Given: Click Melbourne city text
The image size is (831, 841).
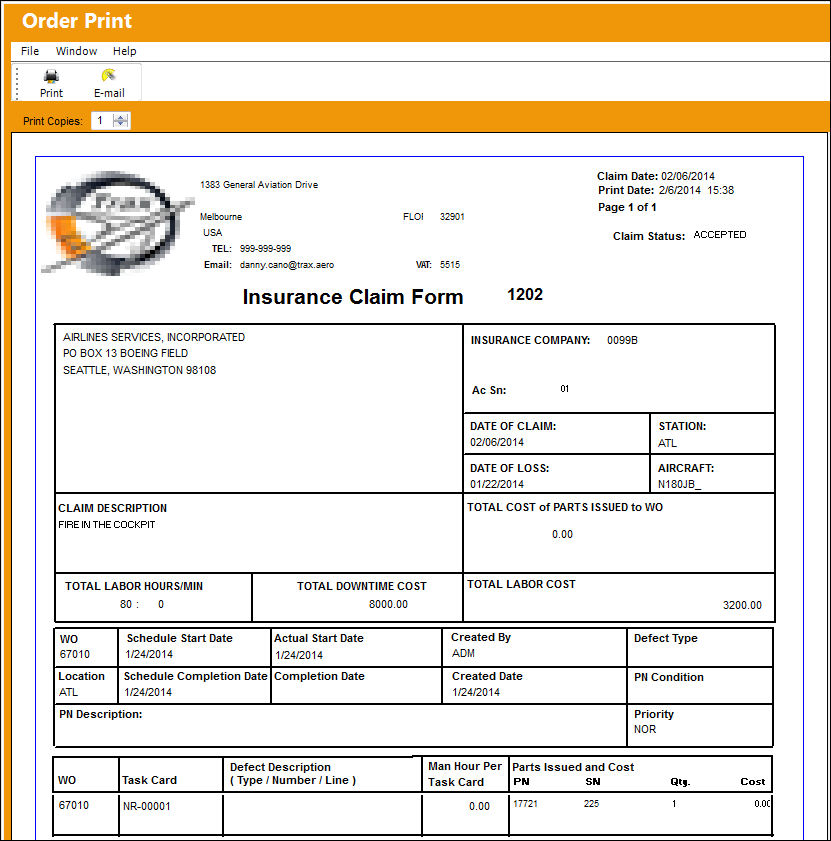Looking at the screenshot, I should [220, 217].
